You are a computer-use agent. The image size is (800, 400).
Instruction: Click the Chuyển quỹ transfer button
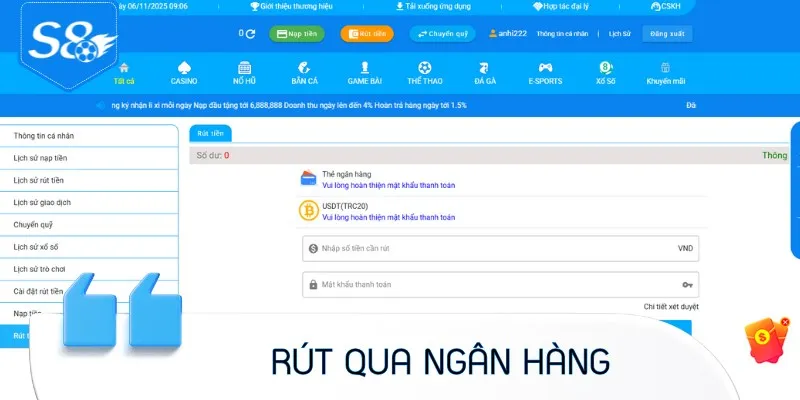tap(442, 34)
